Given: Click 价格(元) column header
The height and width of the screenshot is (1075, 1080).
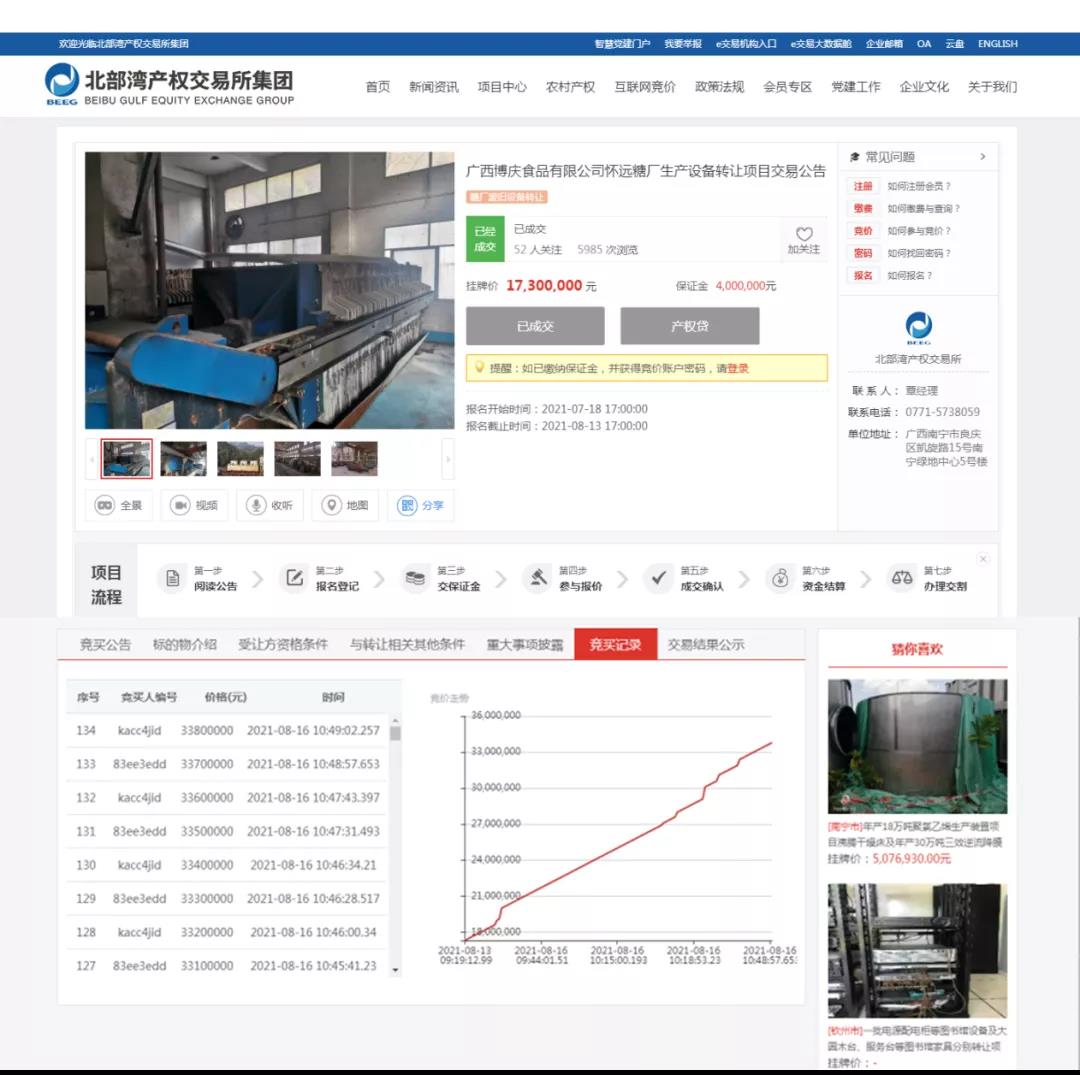Looking at the screenshot, I should (225, 697).
